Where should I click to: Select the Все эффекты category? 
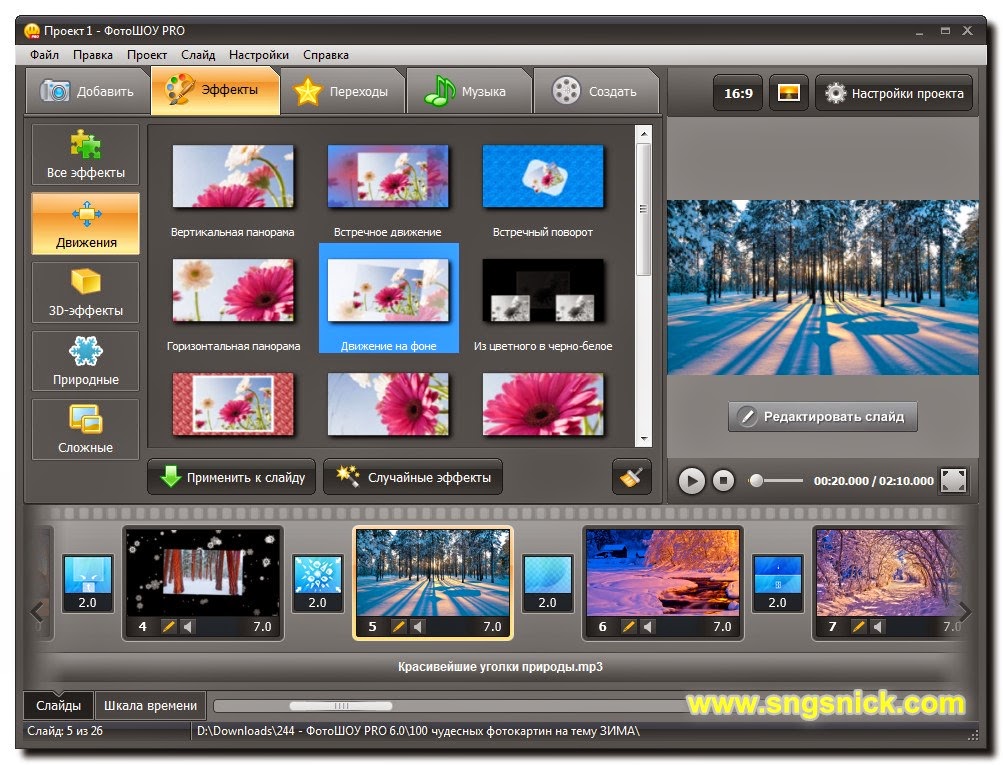tap(86, 154)
